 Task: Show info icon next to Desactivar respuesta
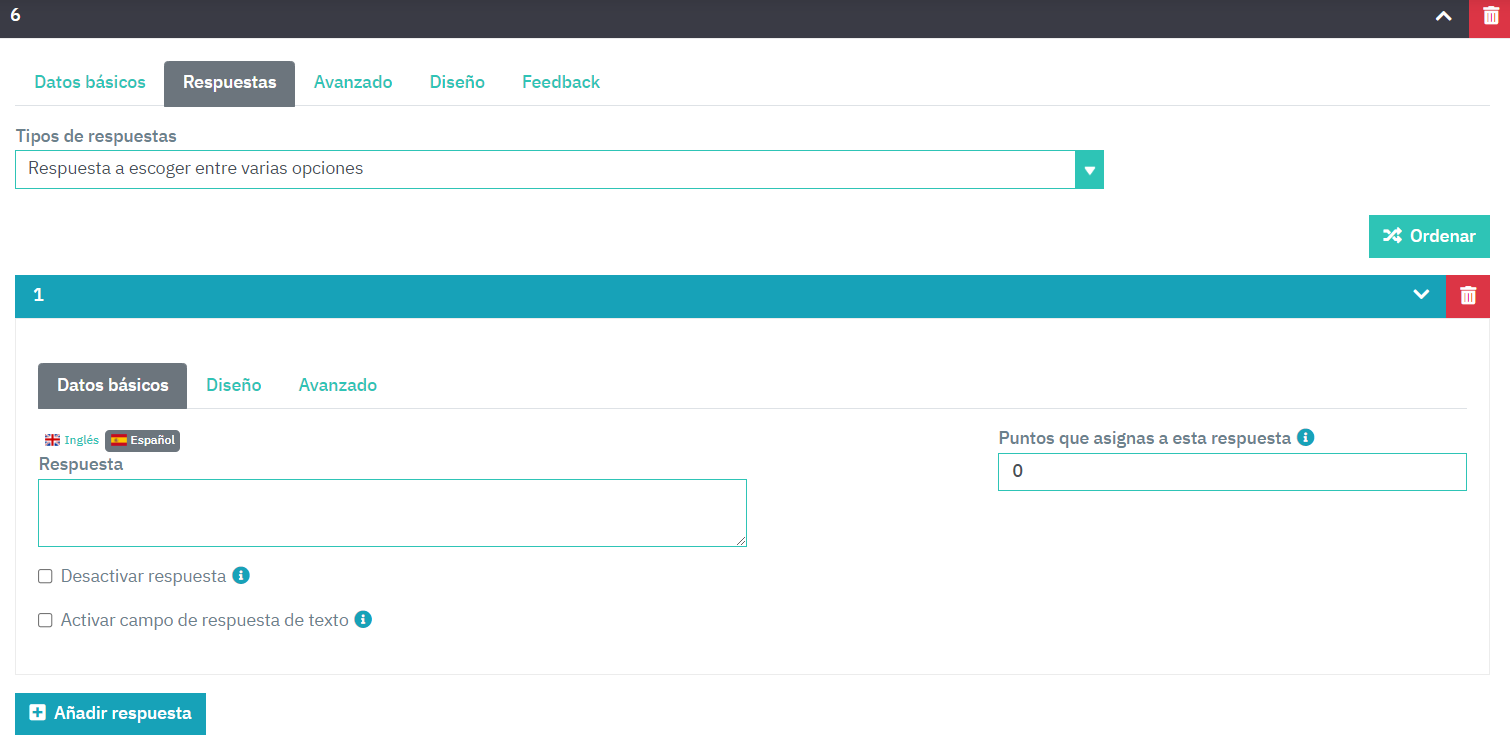240,575
